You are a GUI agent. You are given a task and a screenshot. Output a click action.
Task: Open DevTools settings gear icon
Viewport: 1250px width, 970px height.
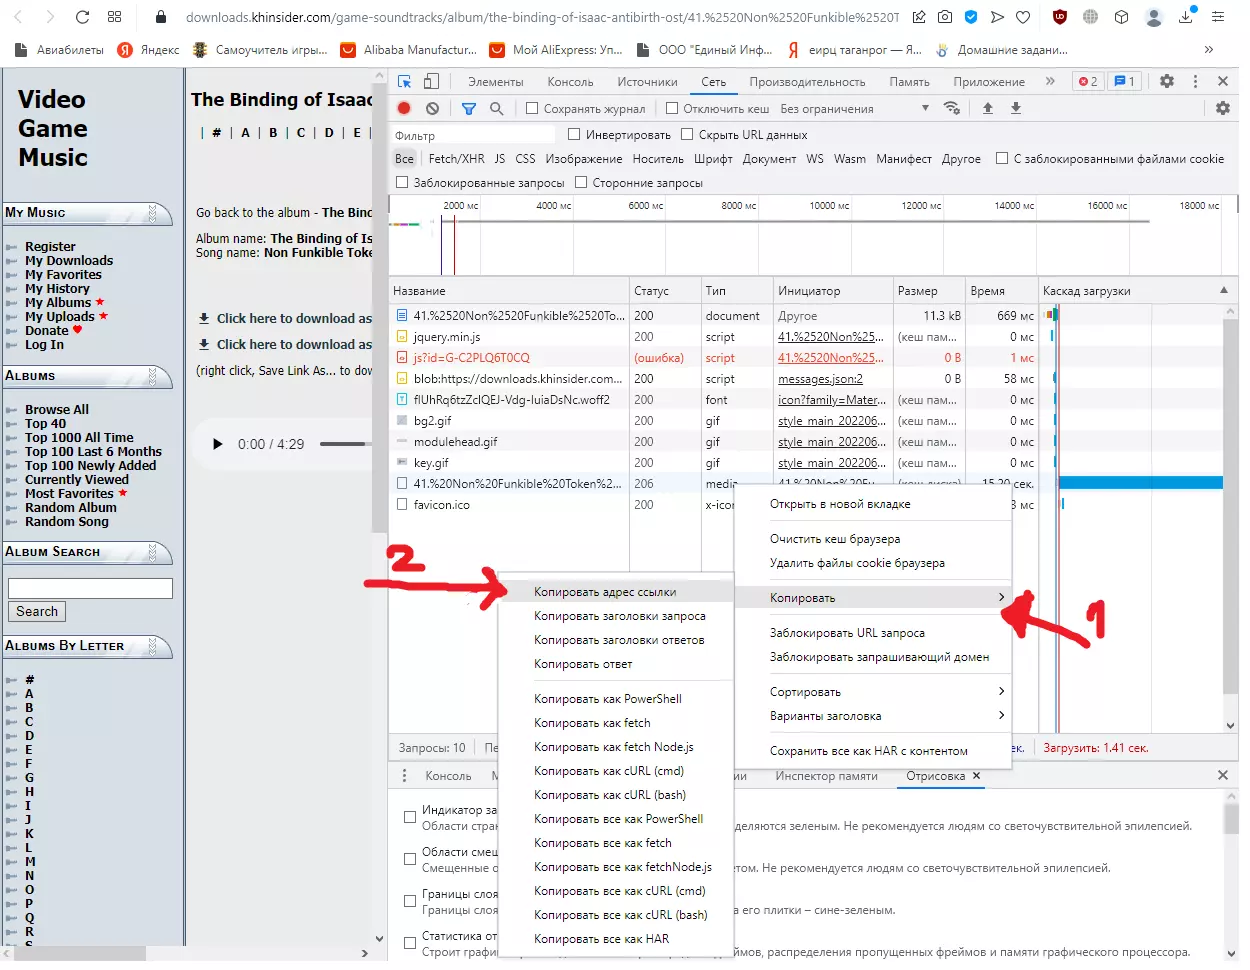coord(1167,81)
